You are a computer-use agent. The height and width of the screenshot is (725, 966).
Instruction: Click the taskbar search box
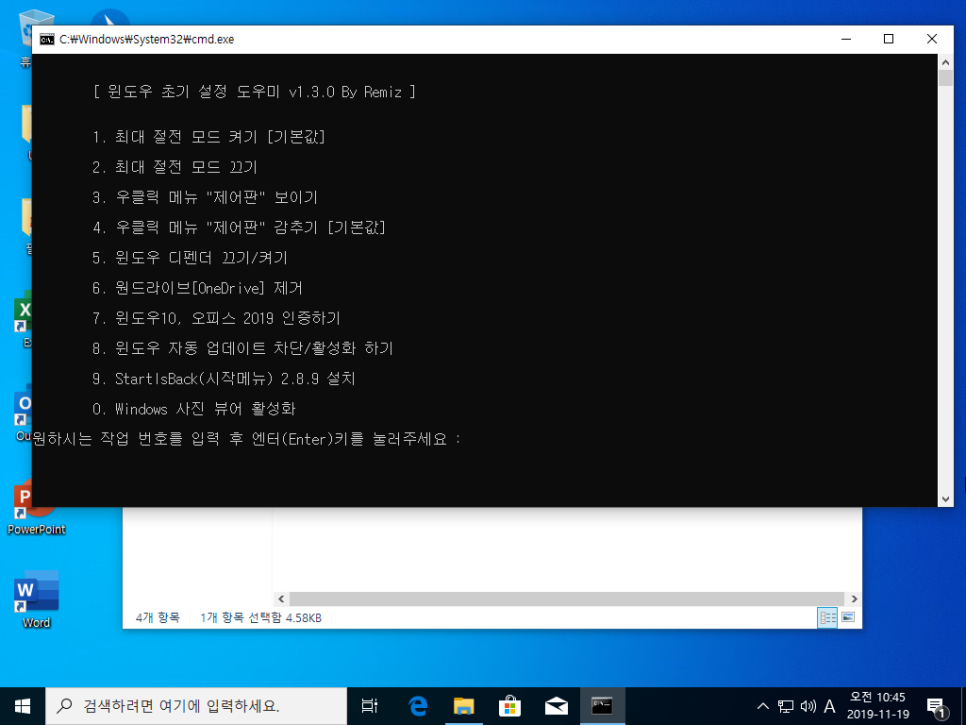[196, 706]
